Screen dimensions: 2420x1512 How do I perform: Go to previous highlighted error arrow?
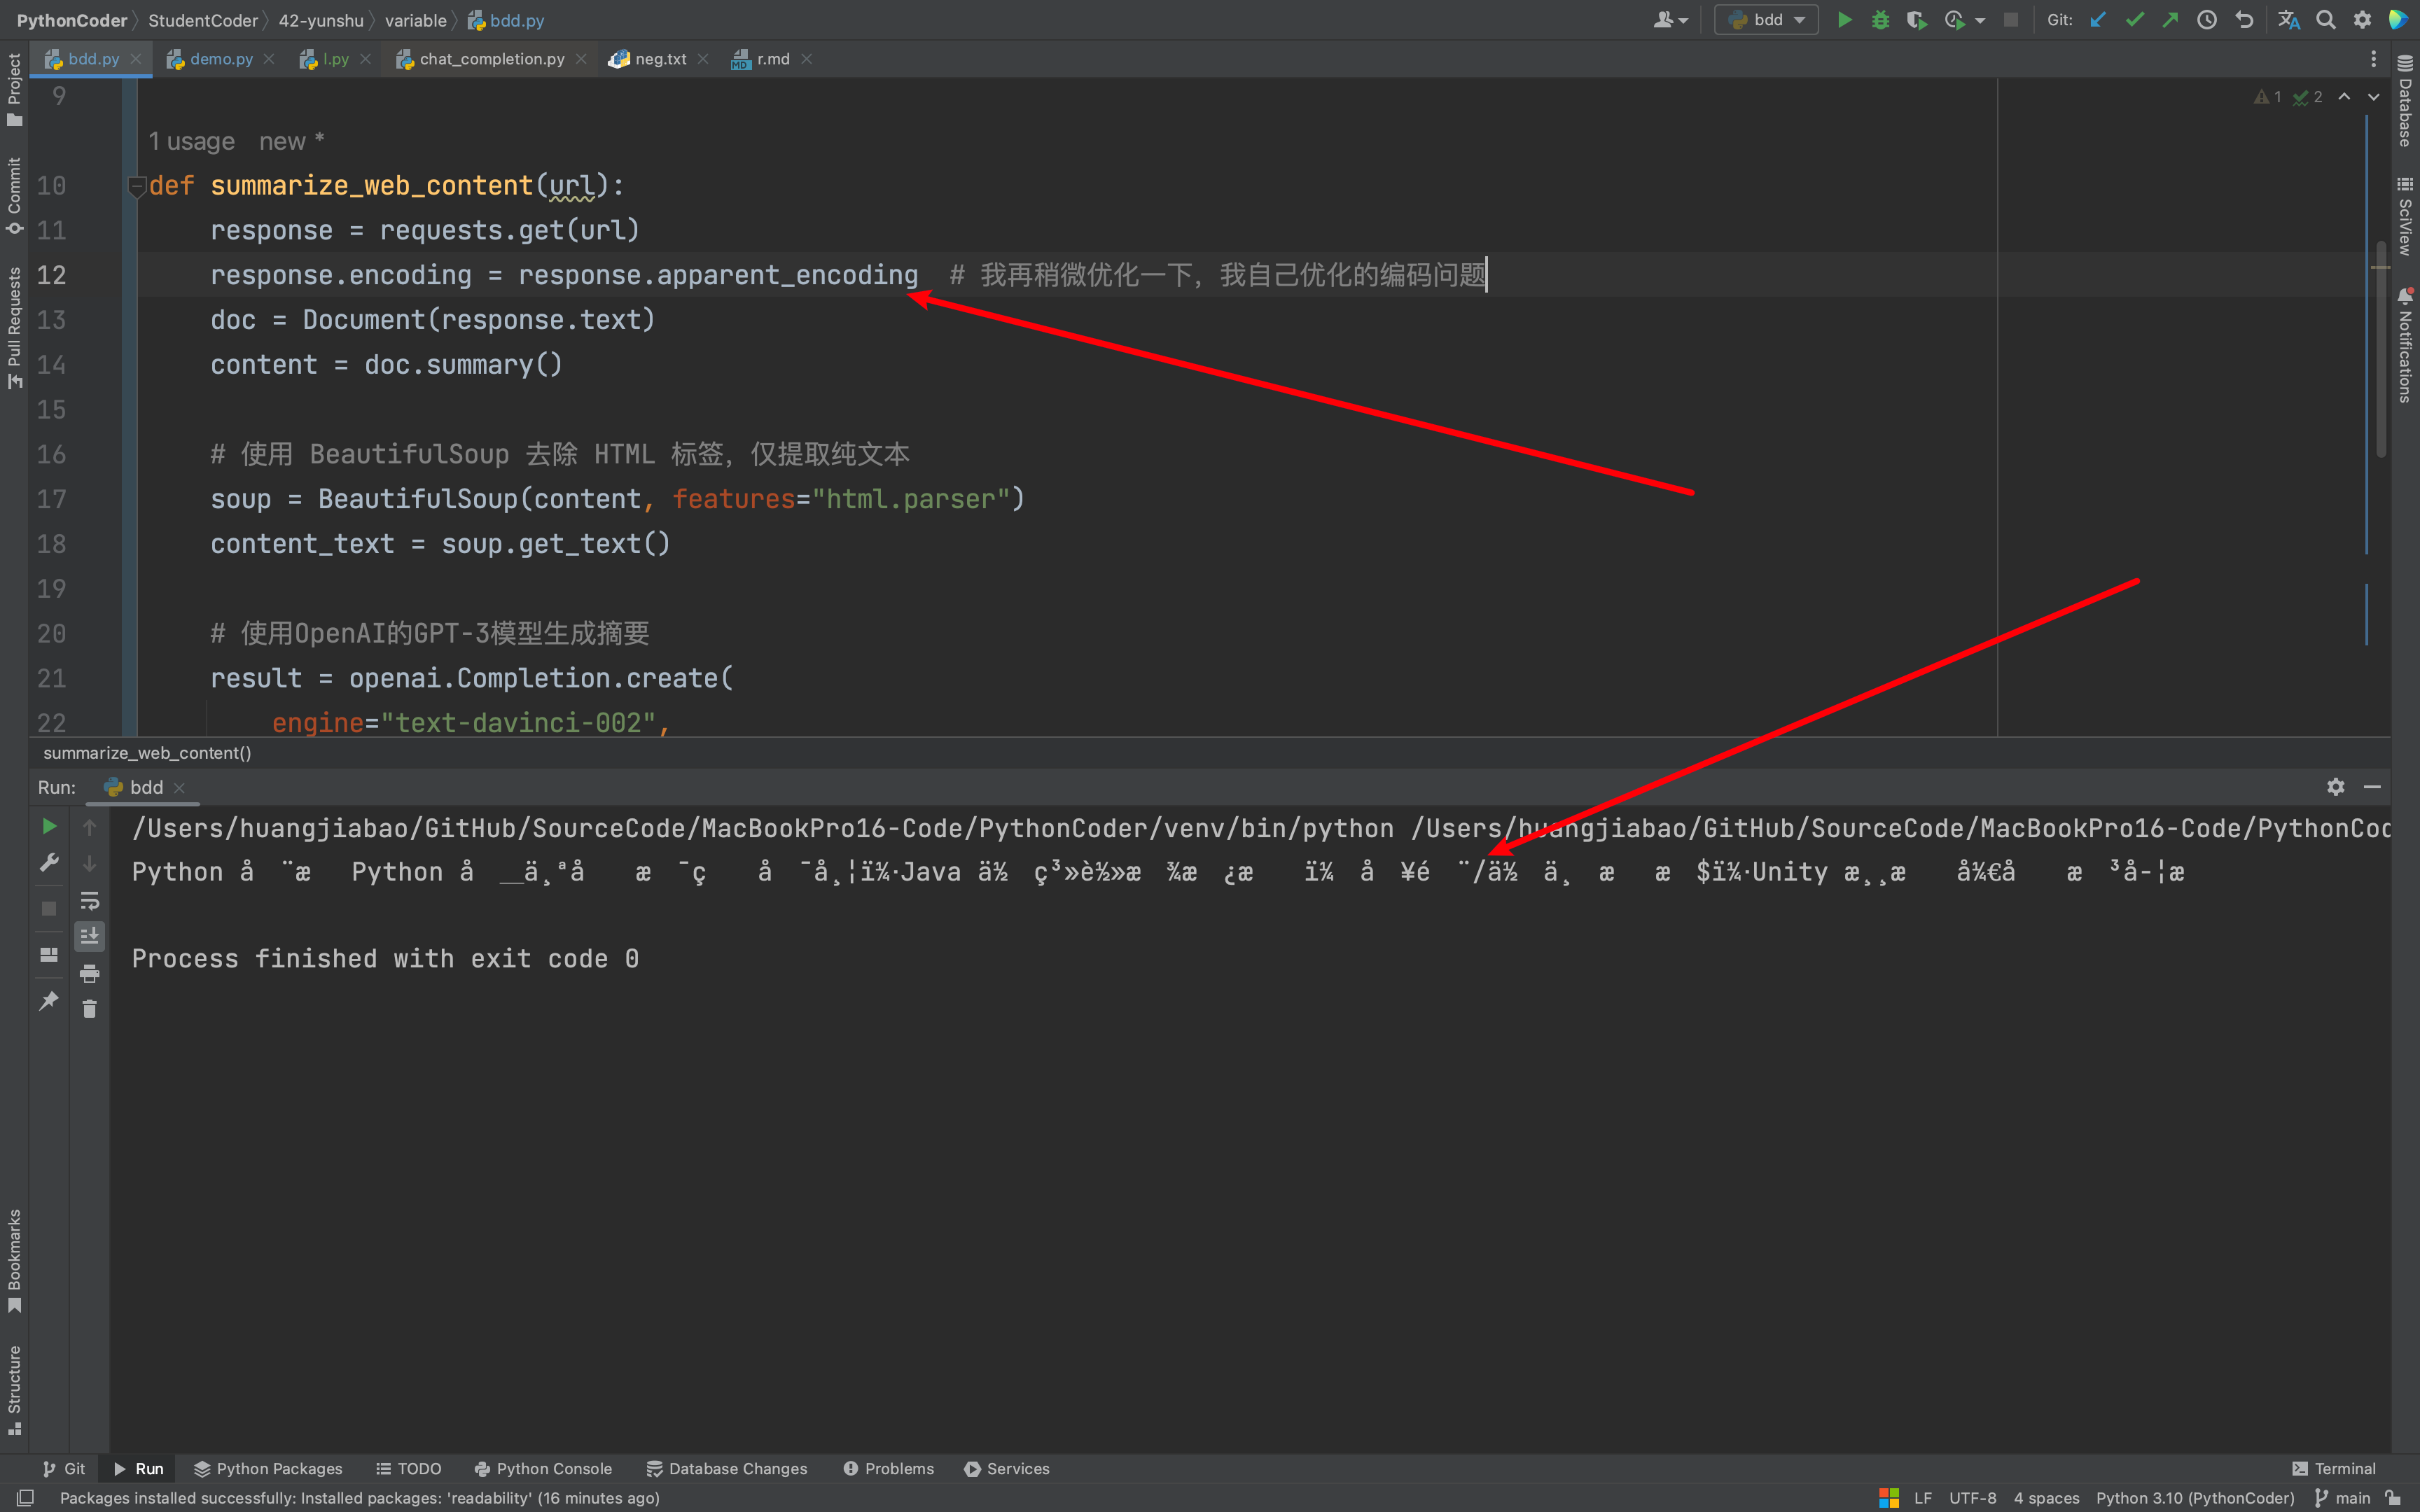point(2344,97)
